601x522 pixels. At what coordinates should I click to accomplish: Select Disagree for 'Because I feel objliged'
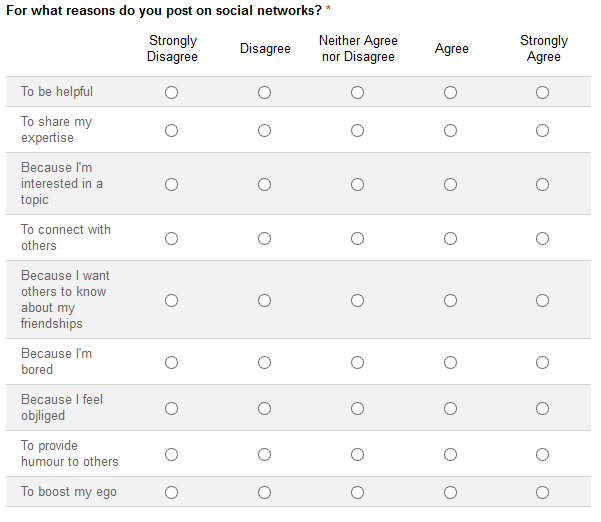tap(264, 408)
